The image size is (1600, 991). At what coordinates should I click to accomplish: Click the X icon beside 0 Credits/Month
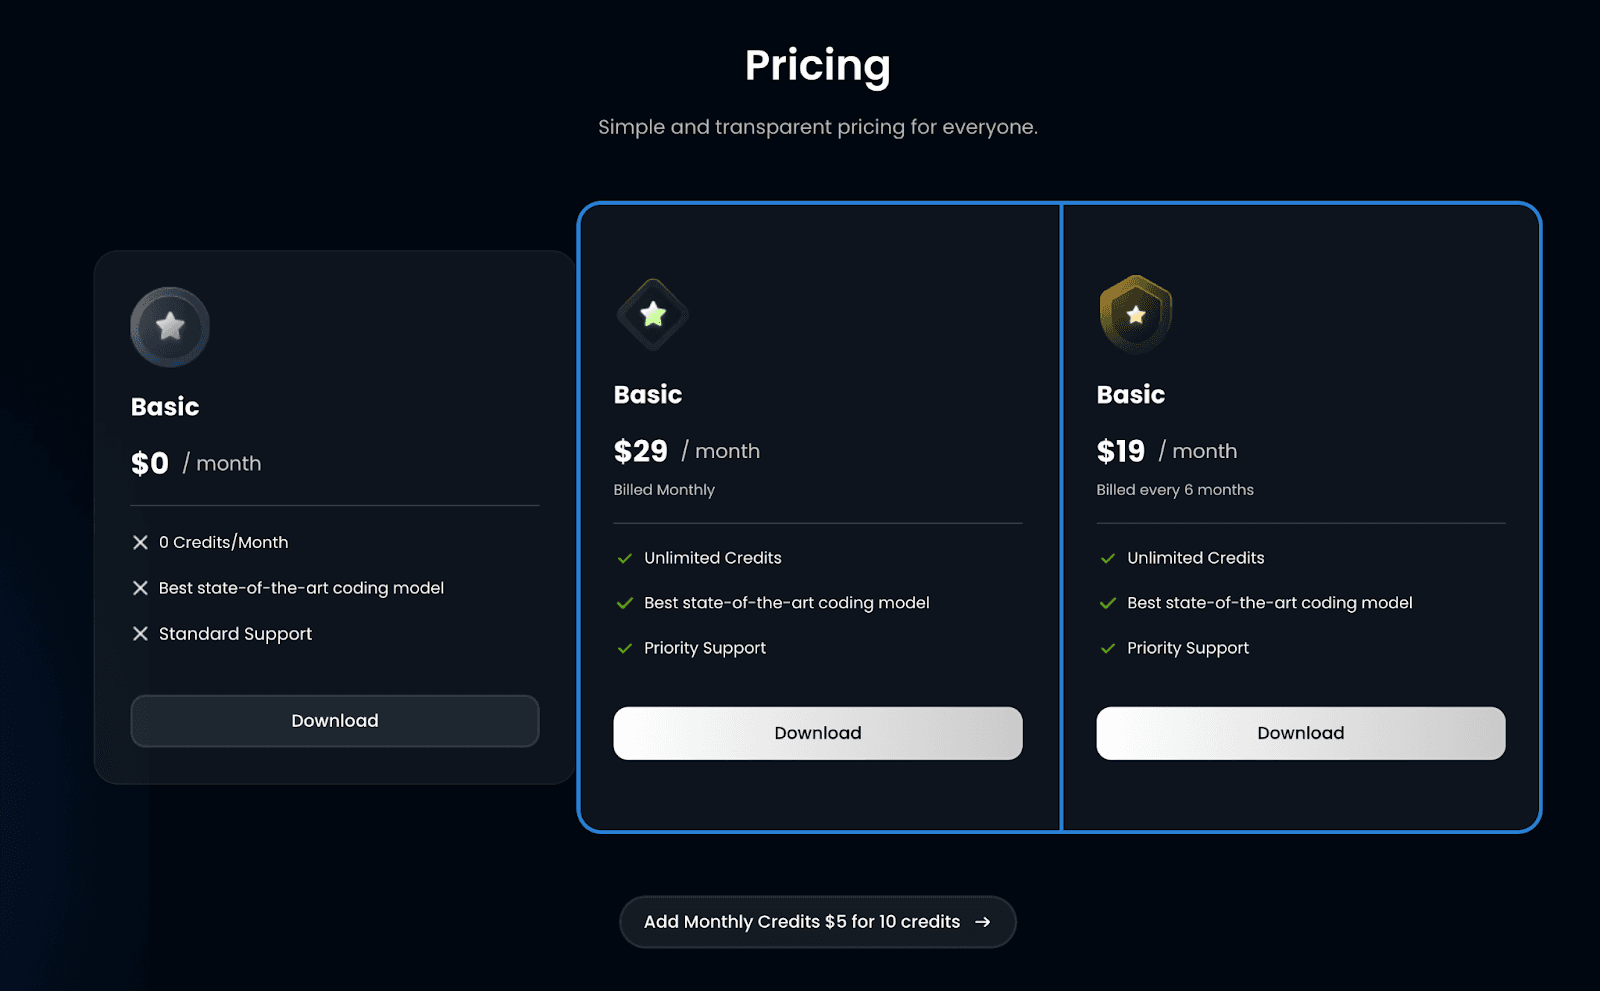[x=140, y=542]
